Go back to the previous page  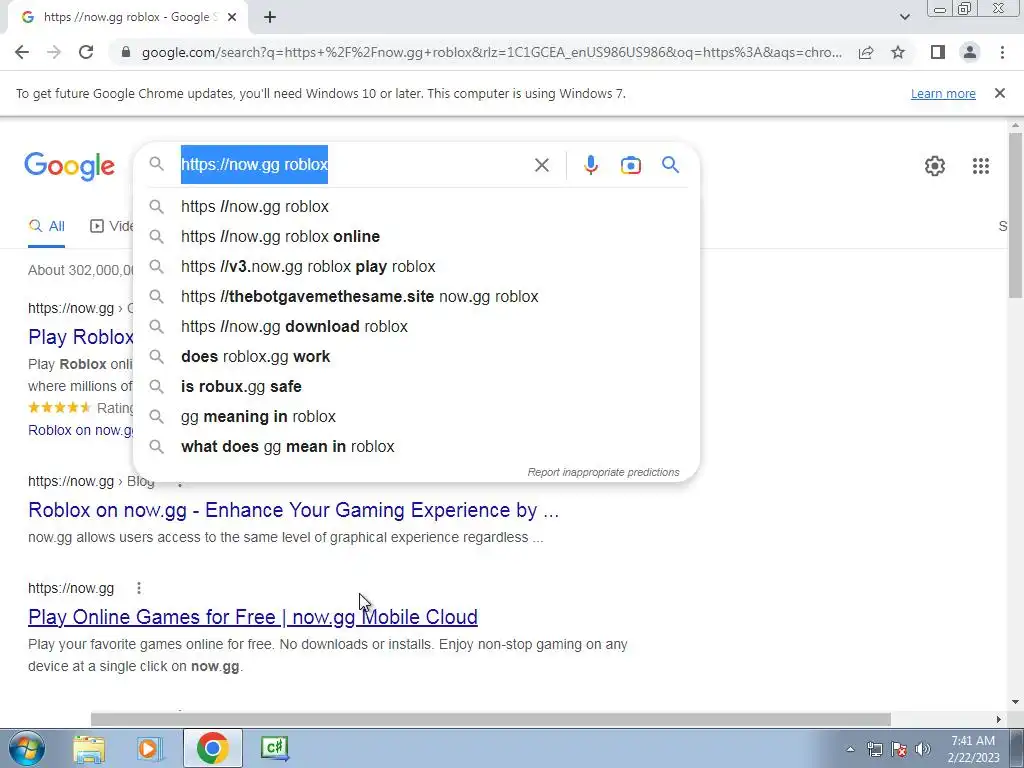(22, 52)
